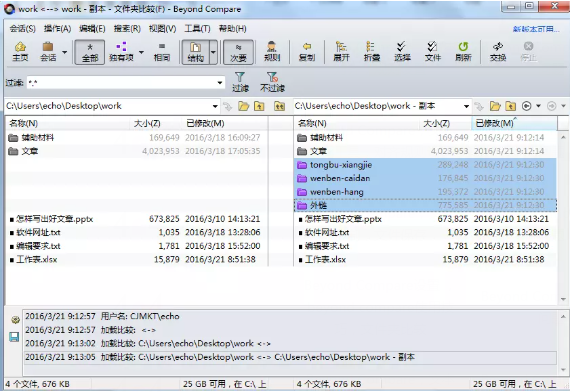This screenshot has height=392, width=570.
Task: Open the 规则 rules dialog
Action: click(x=272, y=52)
